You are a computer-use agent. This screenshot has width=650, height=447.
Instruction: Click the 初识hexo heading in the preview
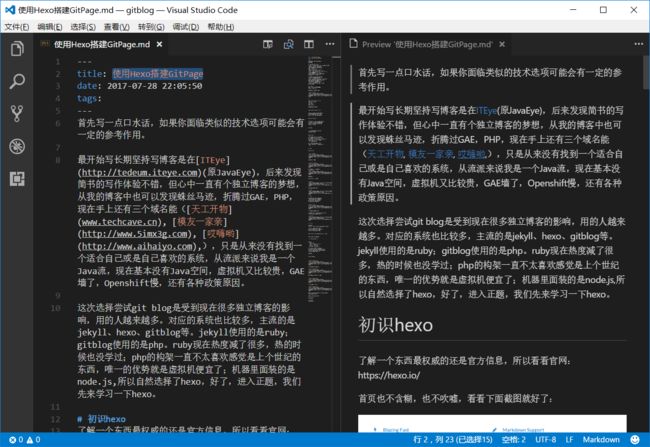tap(395, 325)
